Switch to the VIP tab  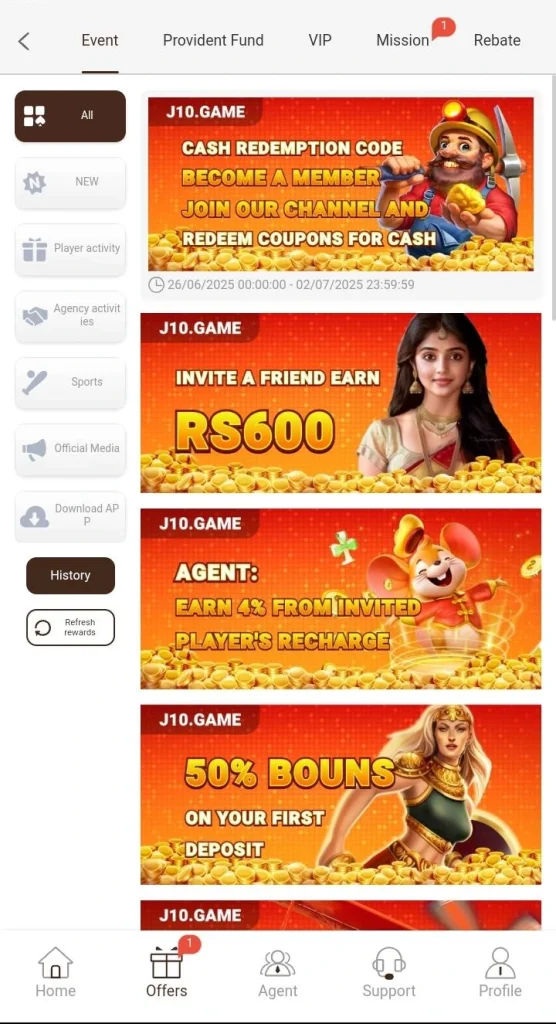click(320, 40)
